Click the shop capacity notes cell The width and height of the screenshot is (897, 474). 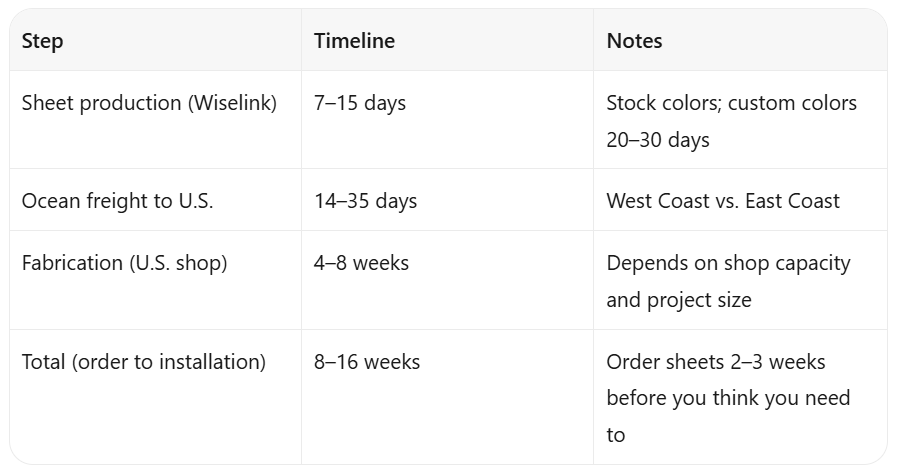click(x=740, y=280)
